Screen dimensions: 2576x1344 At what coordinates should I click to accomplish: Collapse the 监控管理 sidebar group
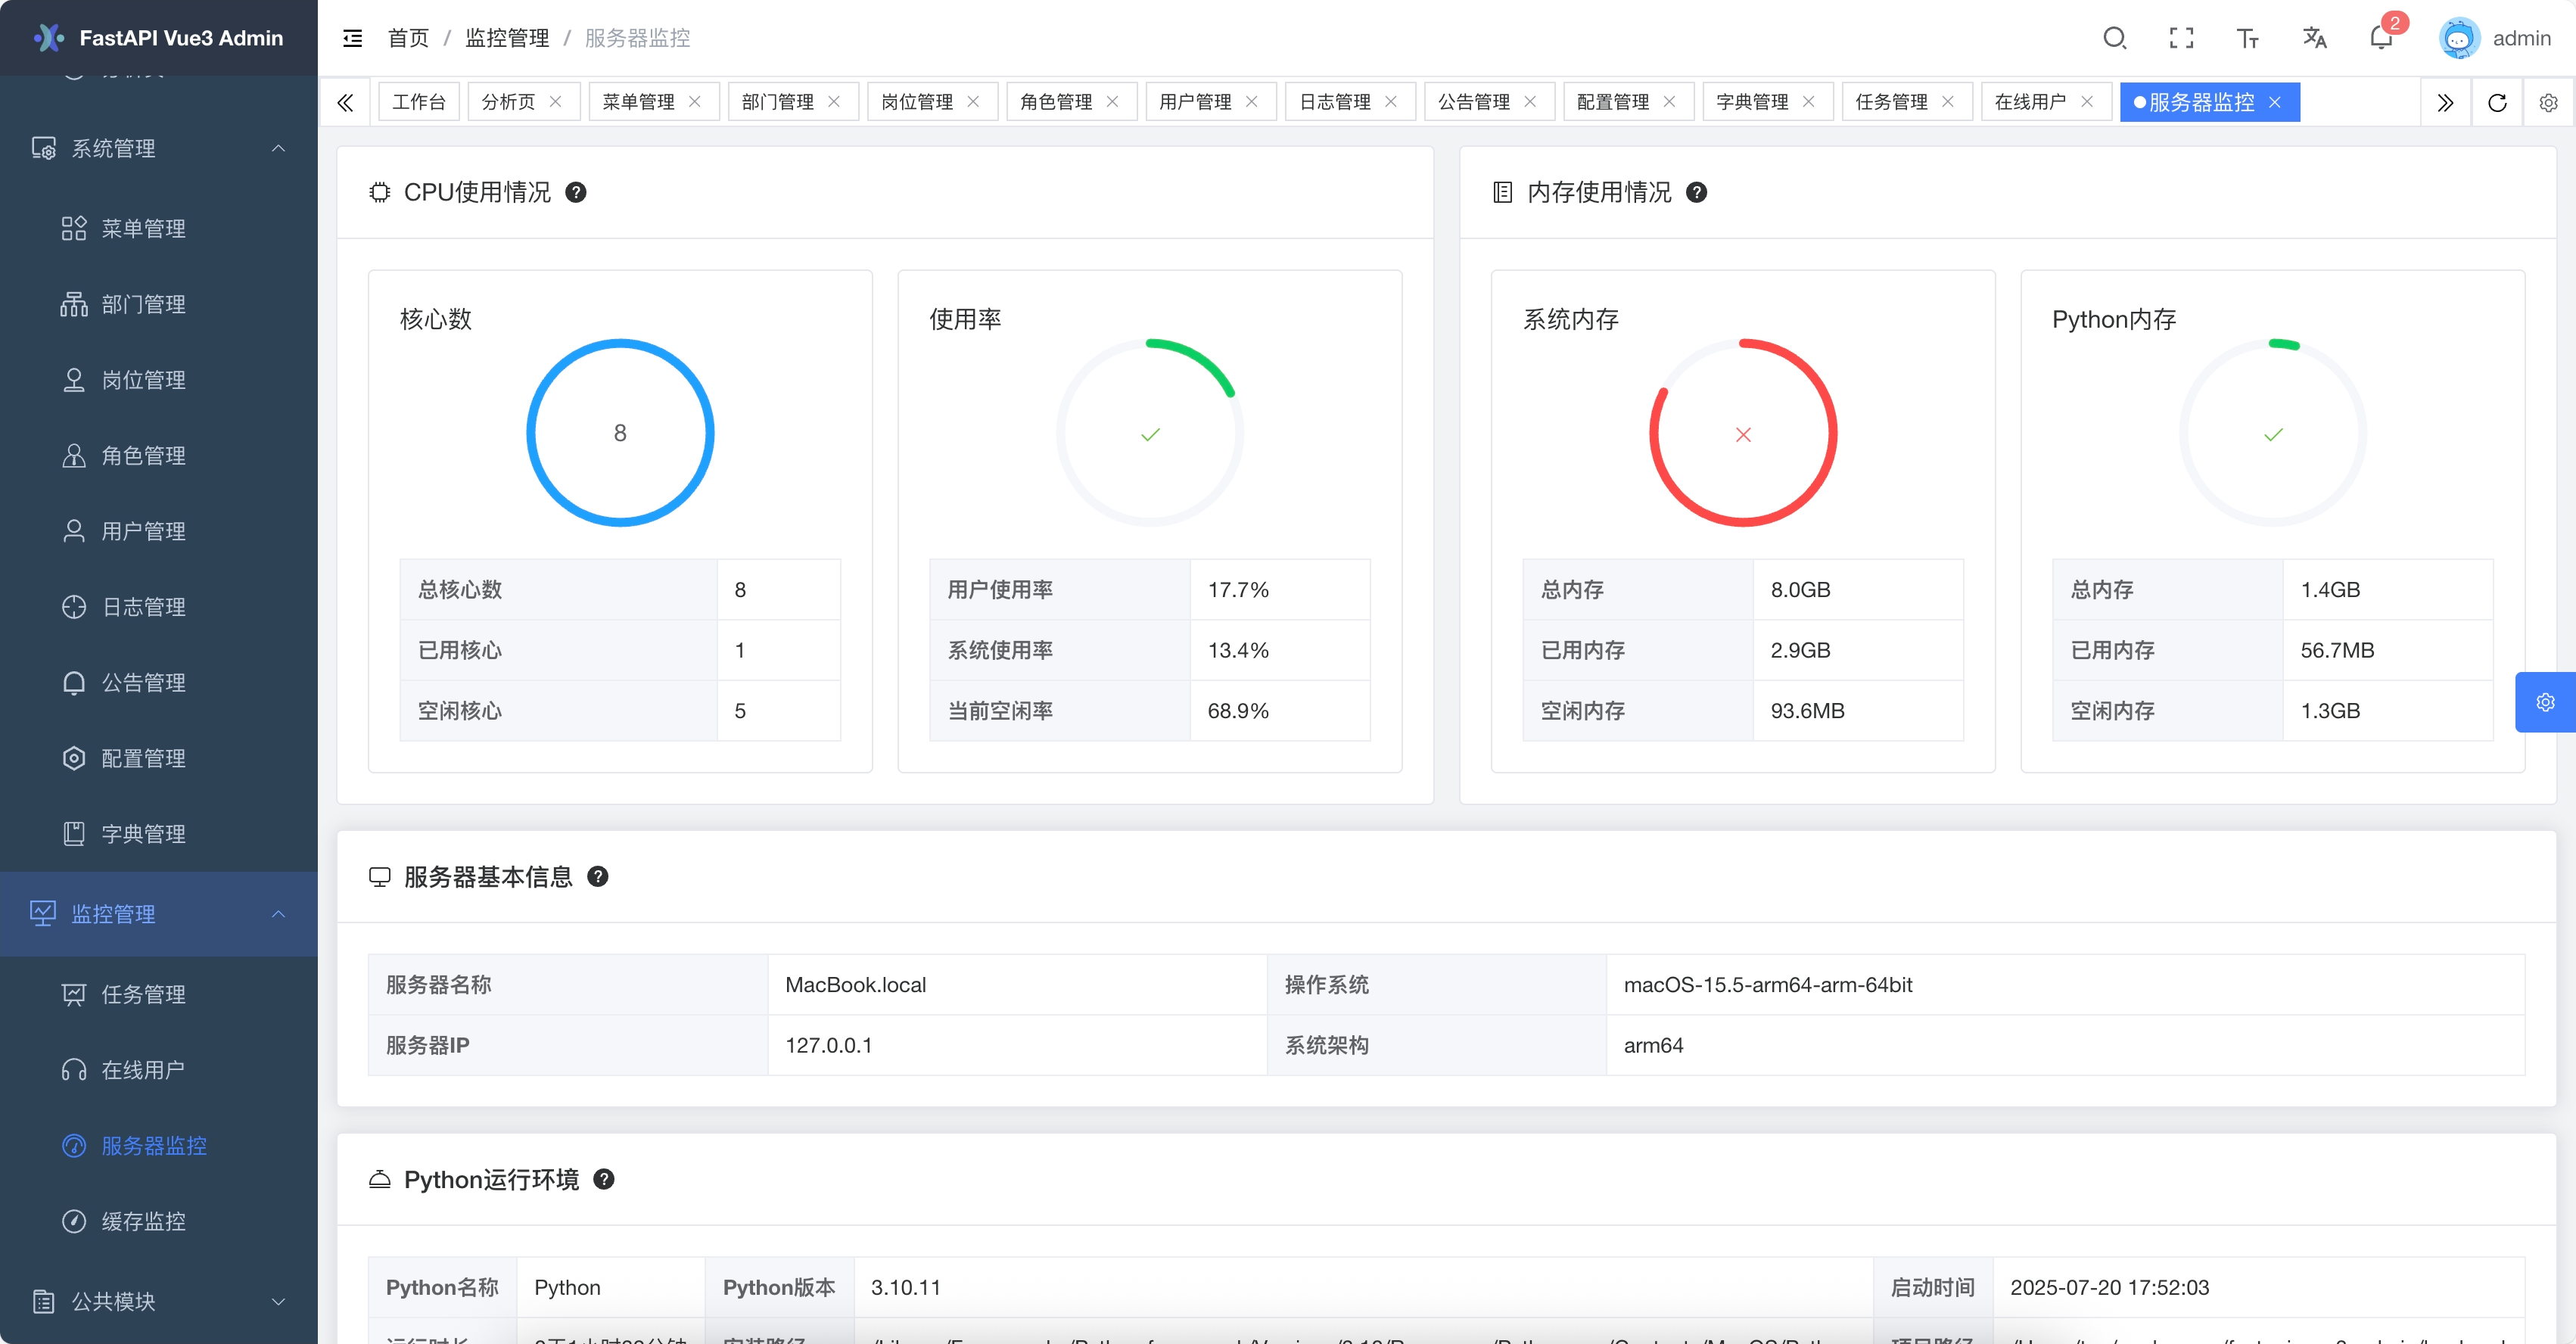click(x=159, y=914)
